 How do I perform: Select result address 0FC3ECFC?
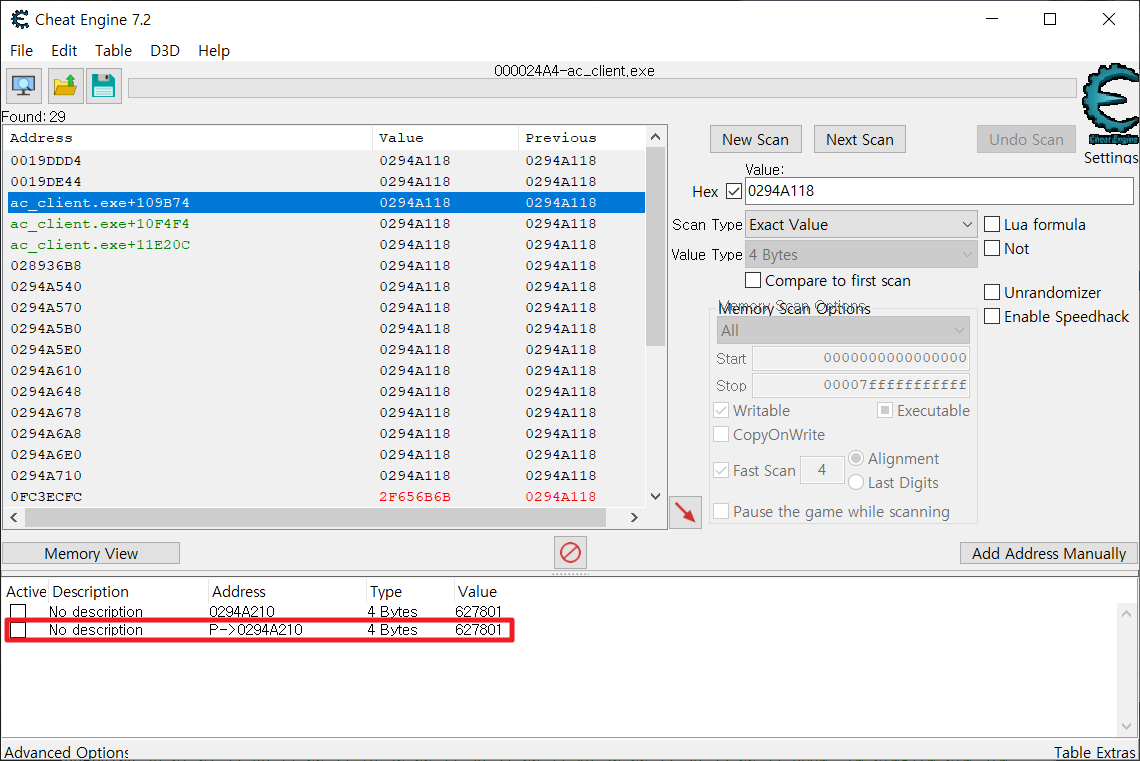point(326,496)
